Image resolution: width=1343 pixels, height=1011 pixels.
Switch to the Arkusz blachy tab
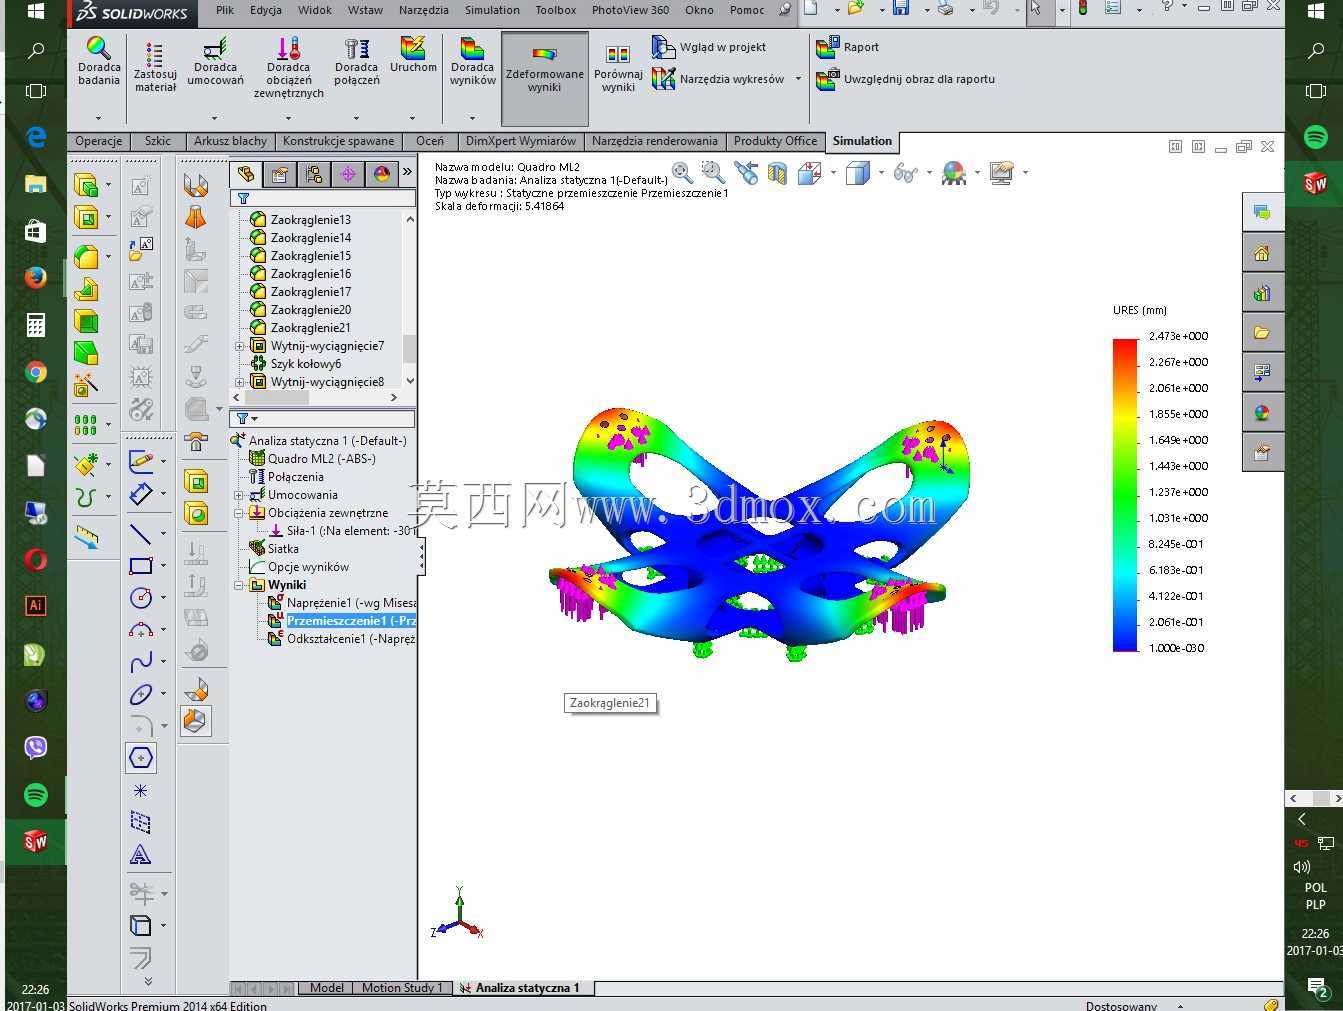(x=230, y=141)
